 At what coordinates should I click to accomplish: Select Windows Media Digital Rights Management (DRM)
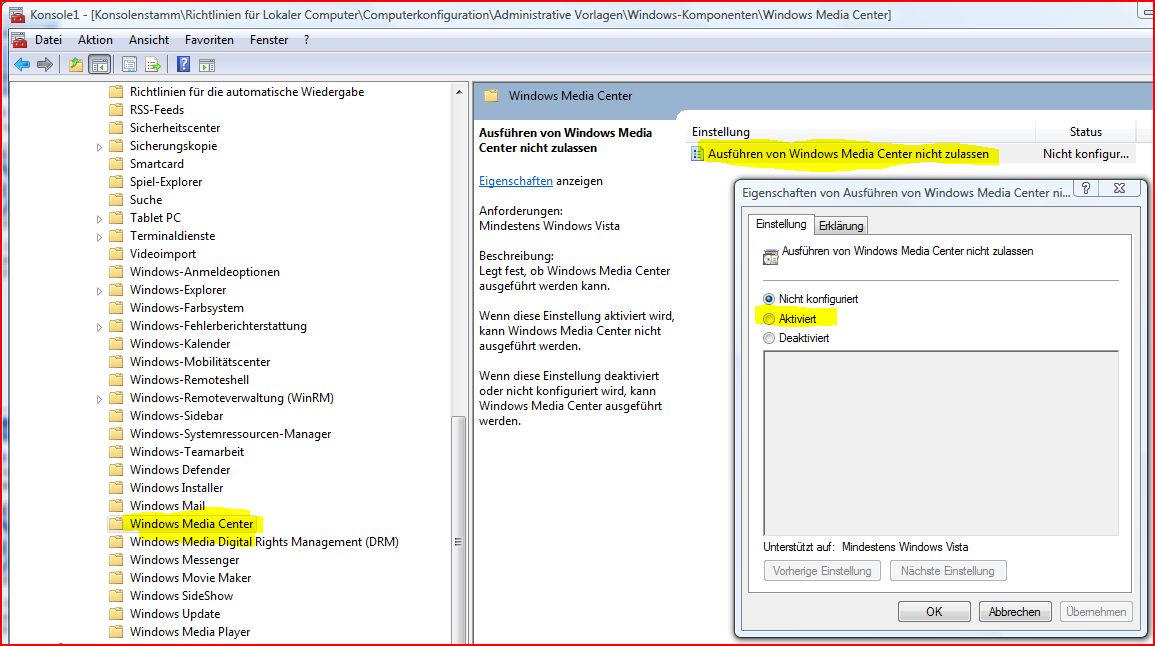pos(264,541)
